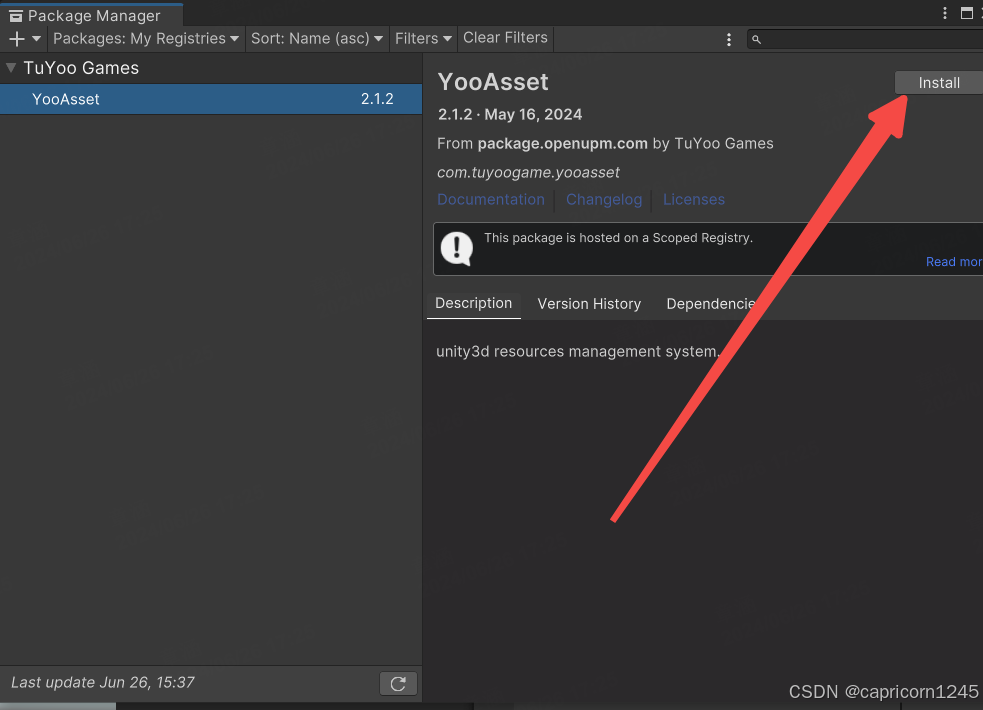Viewport: 983px width, 710px height.
Task: Click the Clear Filters button
Action: click(505, 38)
